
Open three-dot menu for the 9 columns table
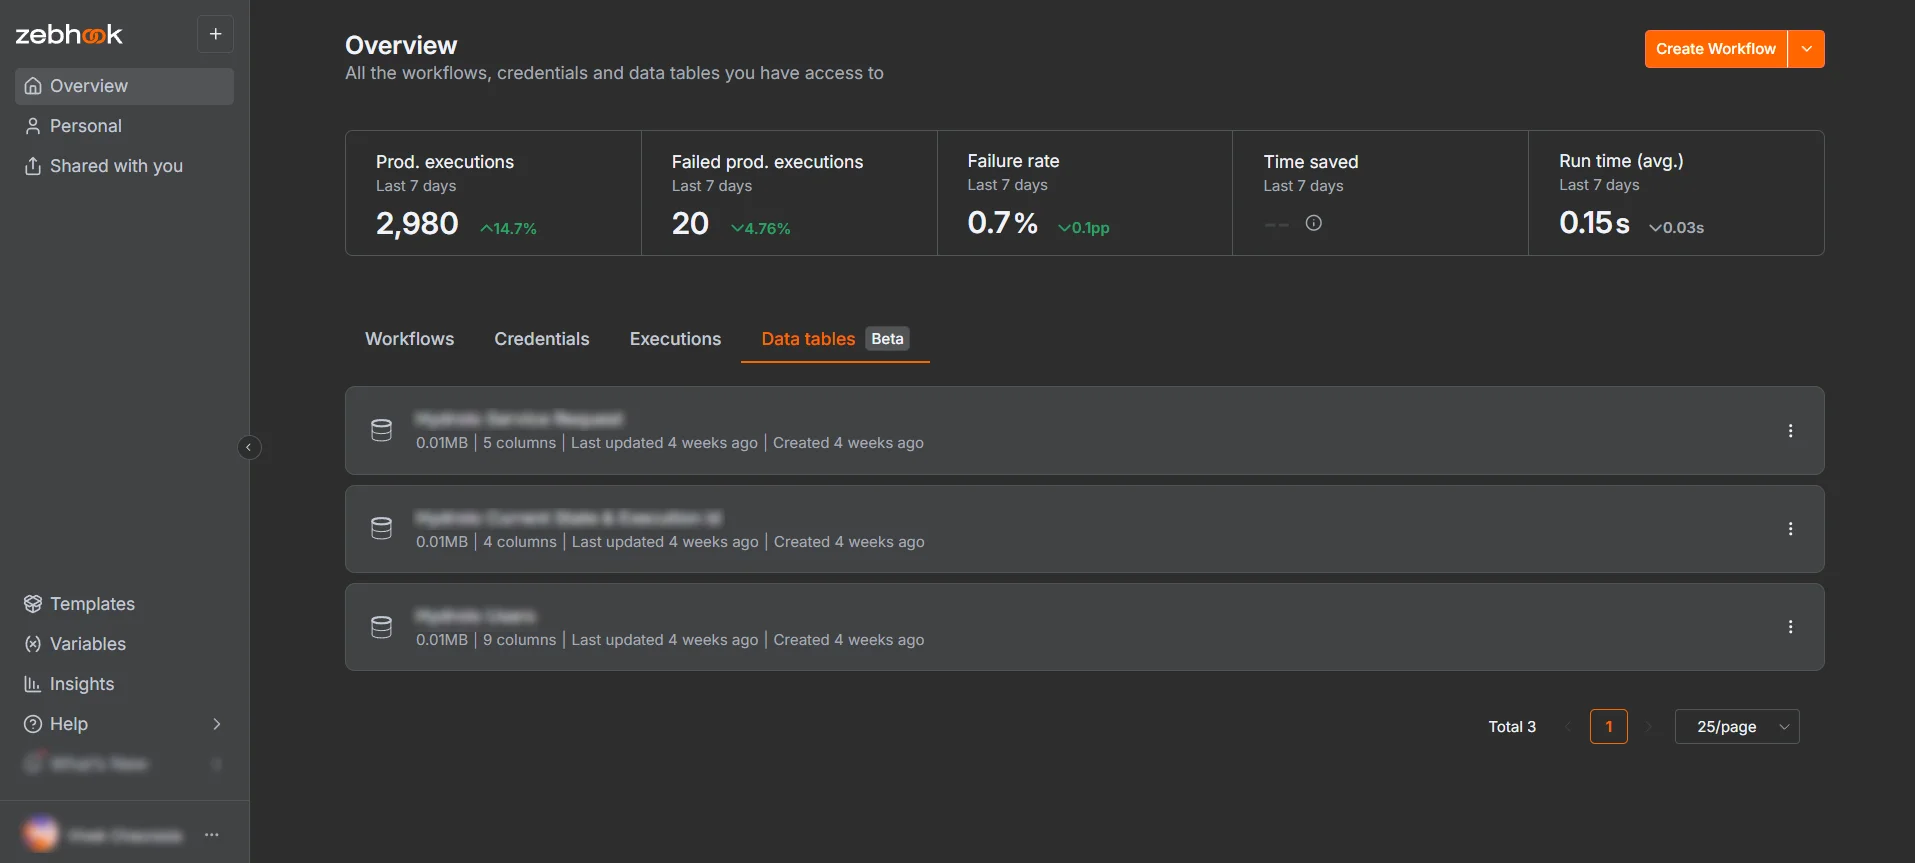[x=1789, y=627]
